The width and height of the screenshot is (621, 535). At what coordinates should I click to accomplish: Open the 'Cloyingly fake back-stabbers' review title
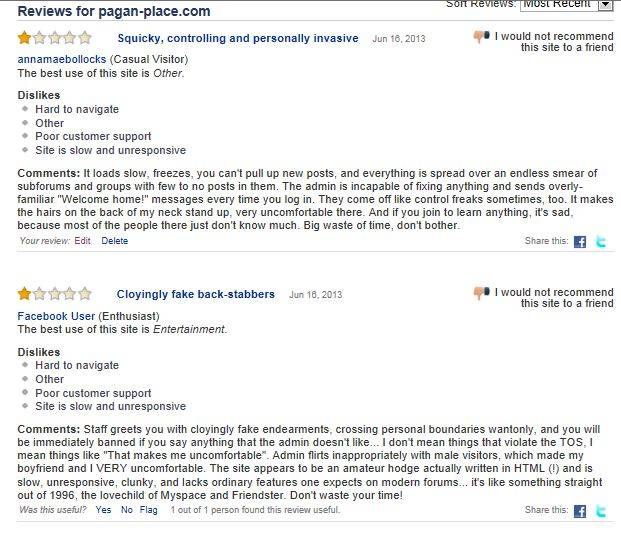click(196, 294)
